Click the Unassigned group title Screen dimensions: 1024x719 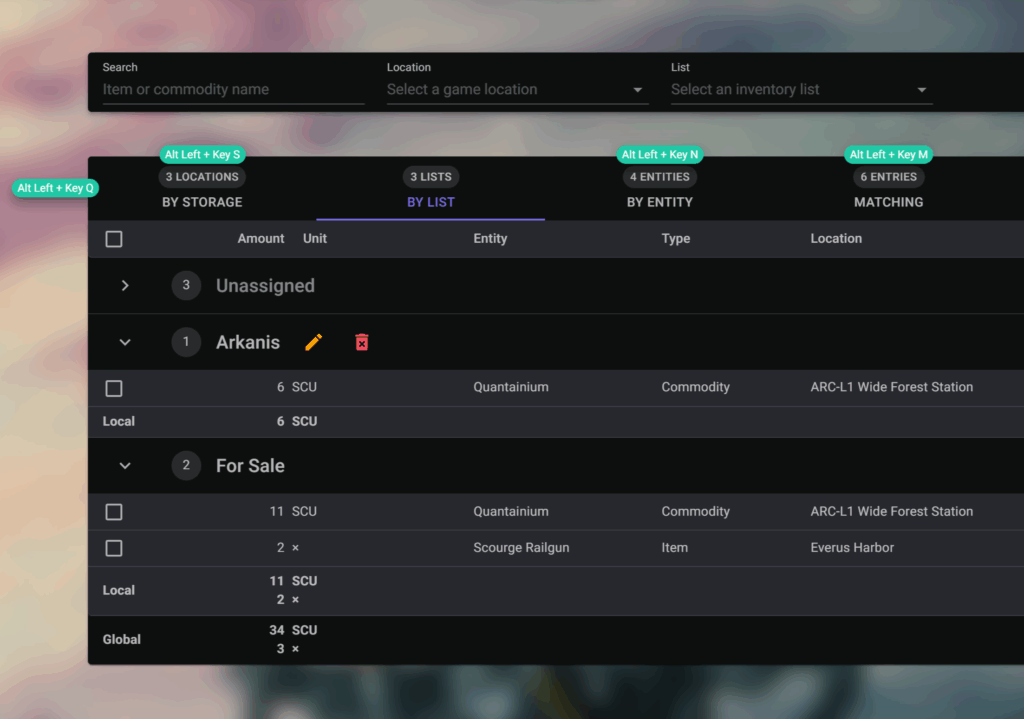265,285
